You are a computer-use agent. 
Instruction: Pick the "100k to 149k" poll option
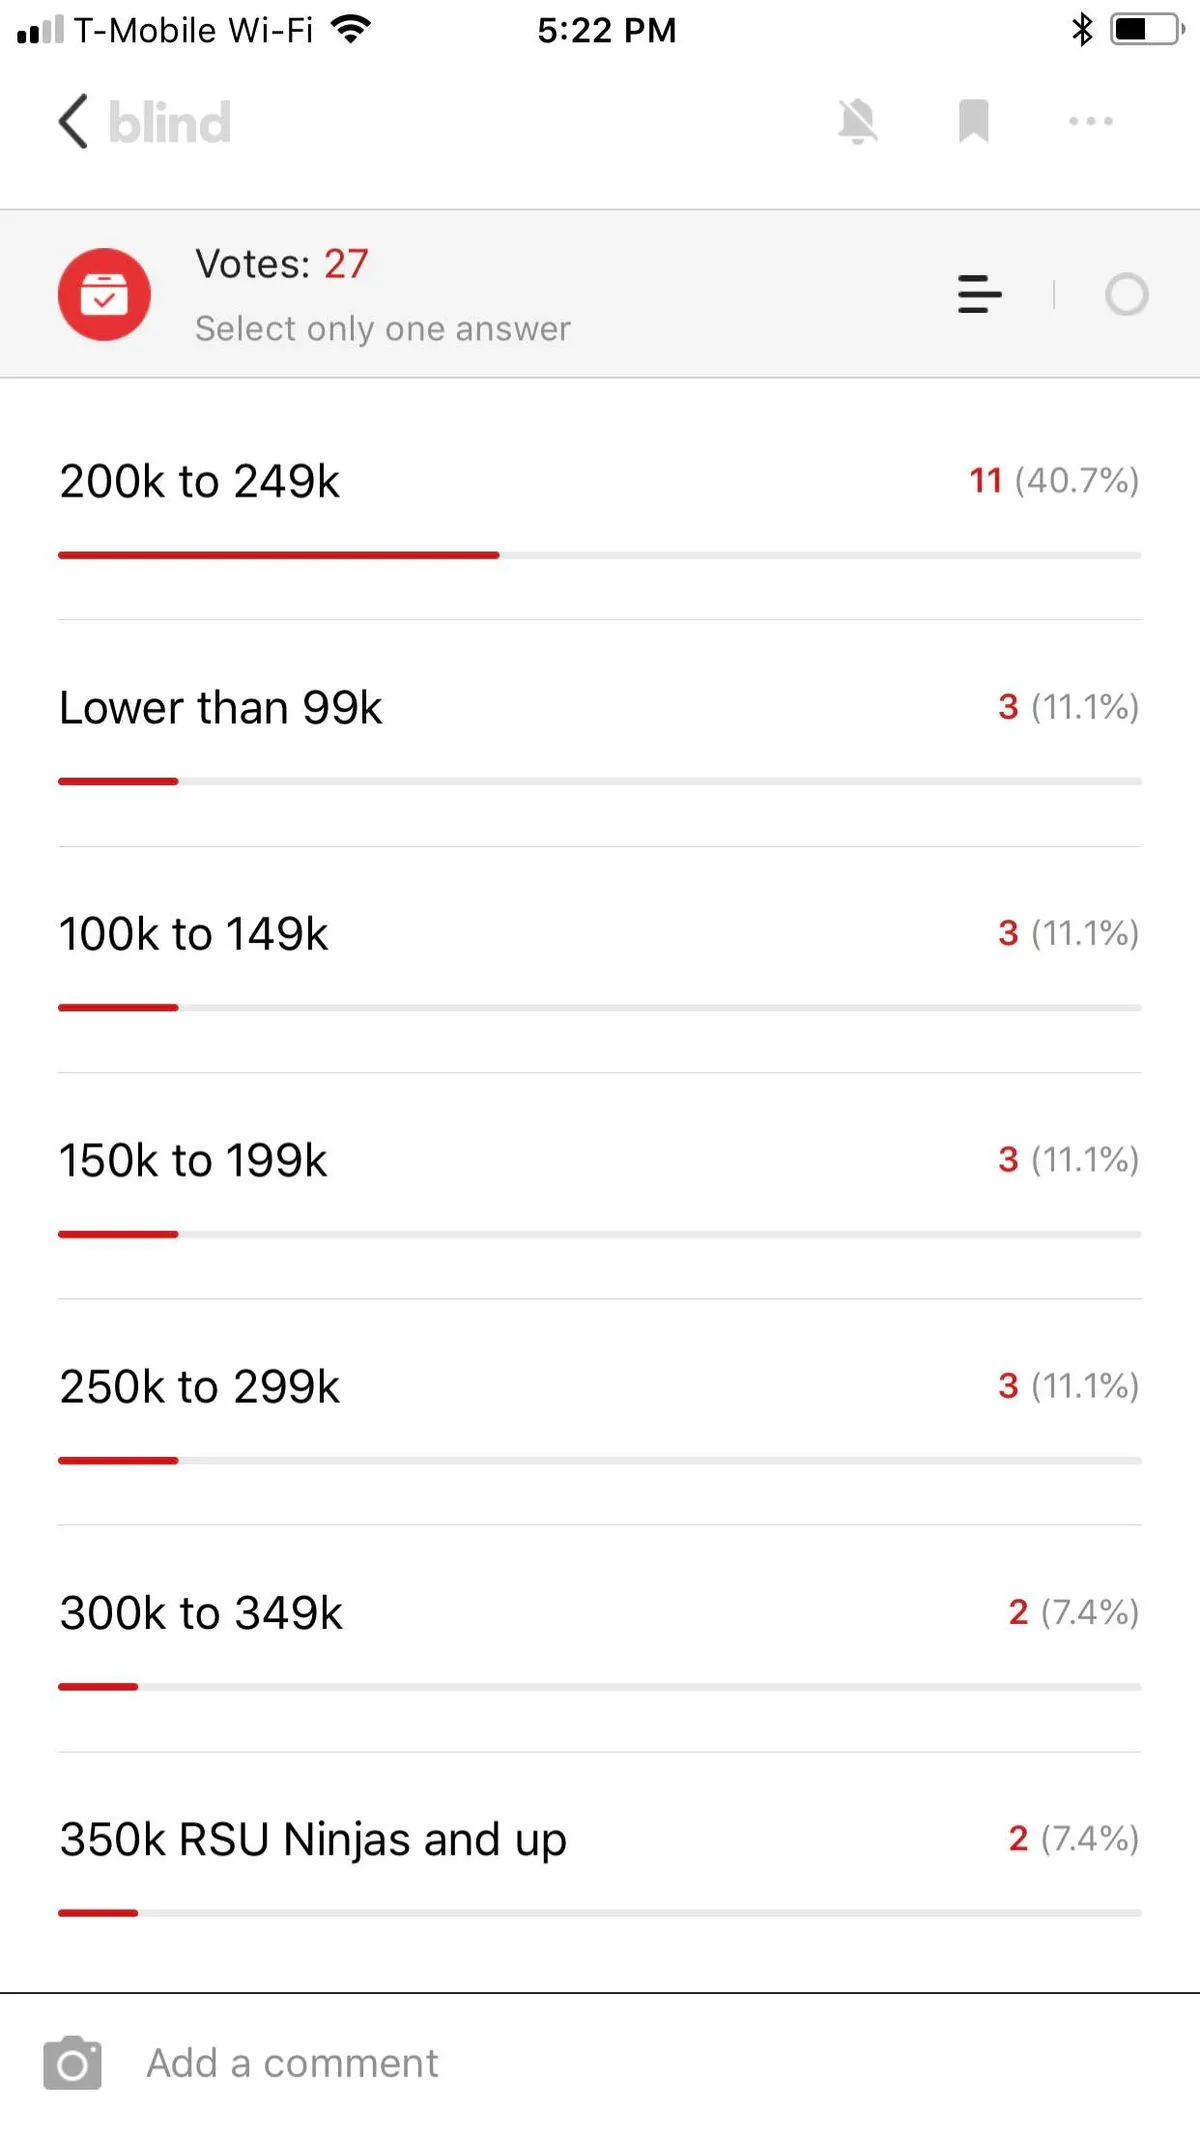pos(194,934)
